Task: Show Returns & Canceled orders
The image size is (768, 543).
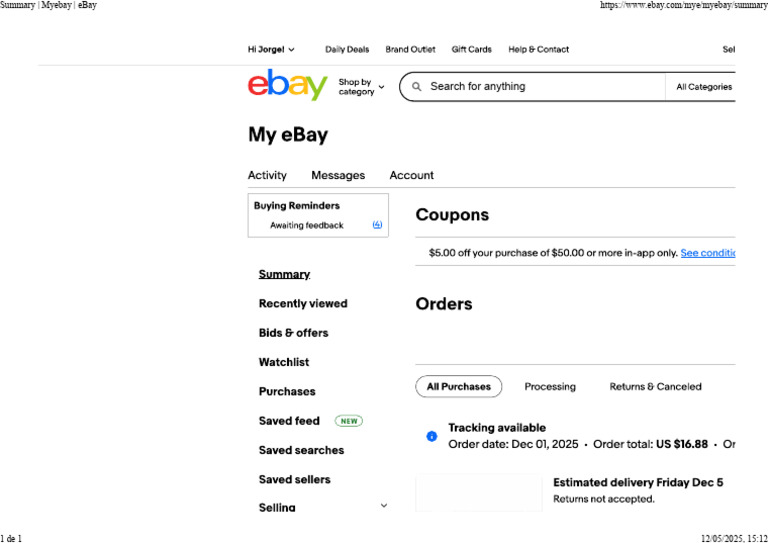Action: [655, 386]
